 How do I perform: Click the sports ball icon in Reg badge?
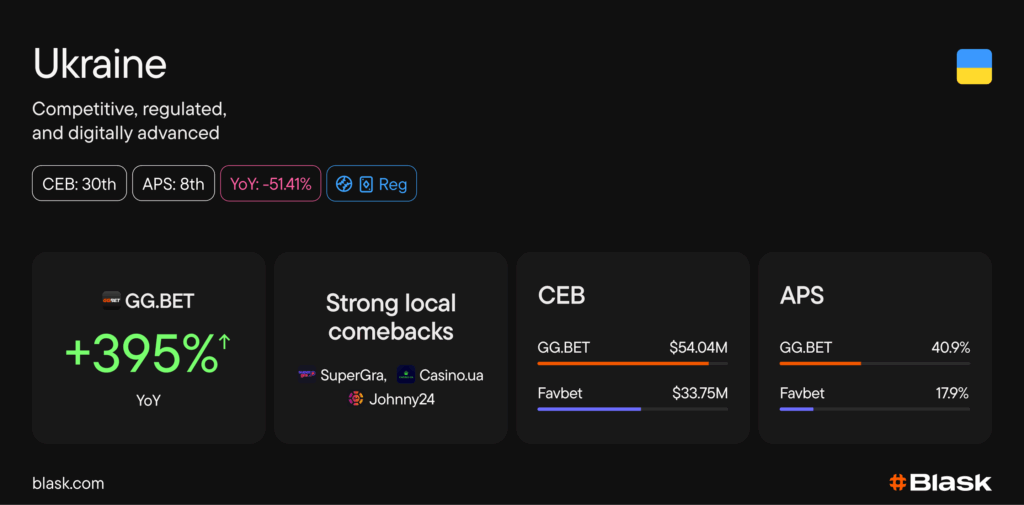tap(344, 184)
